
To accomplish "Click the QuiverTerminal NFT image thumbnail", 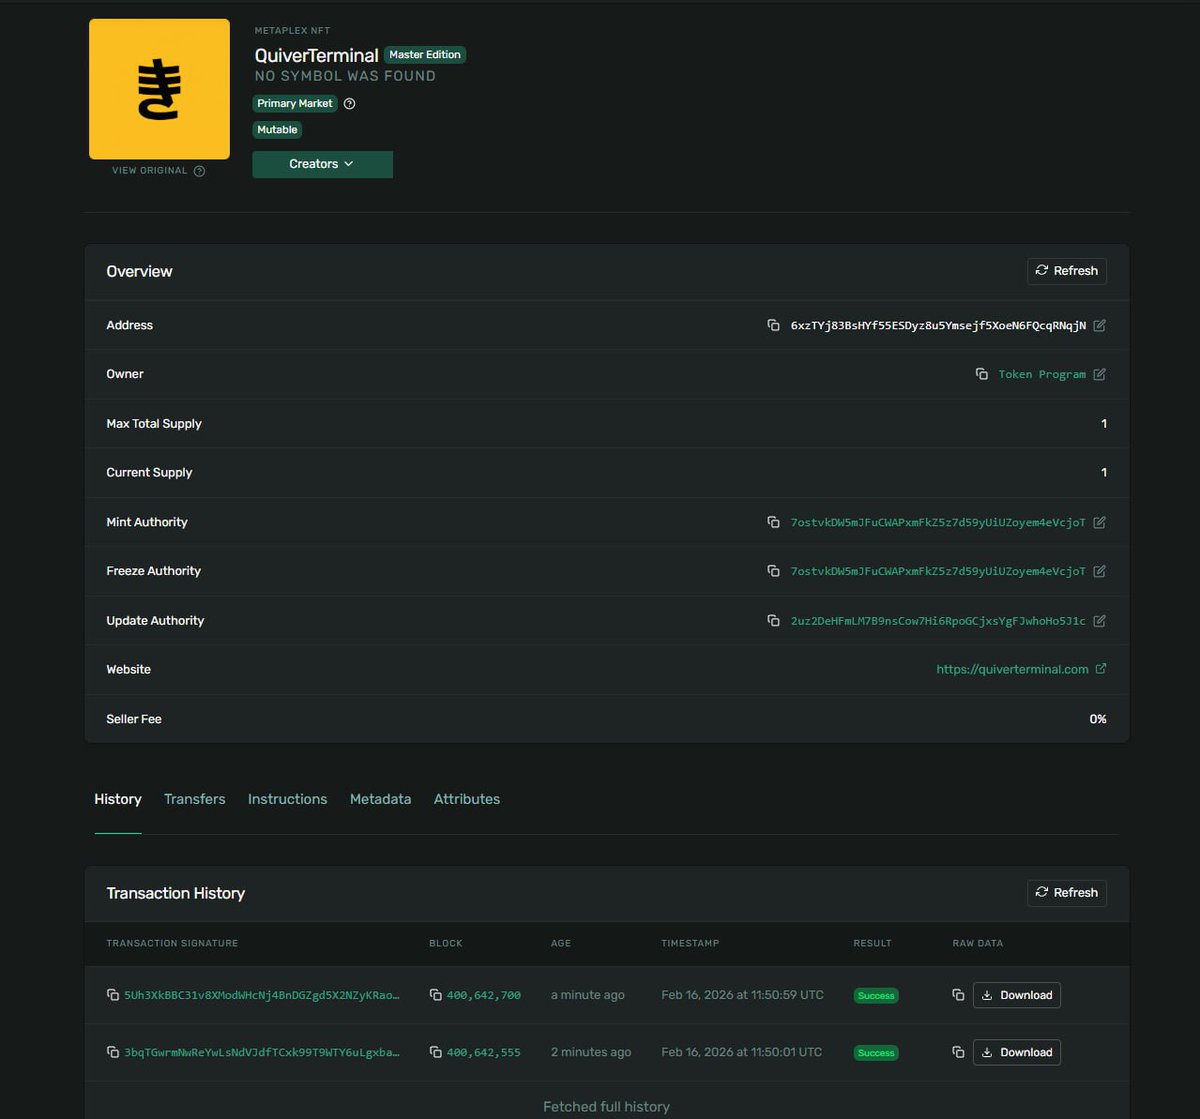I will (159, 89).
